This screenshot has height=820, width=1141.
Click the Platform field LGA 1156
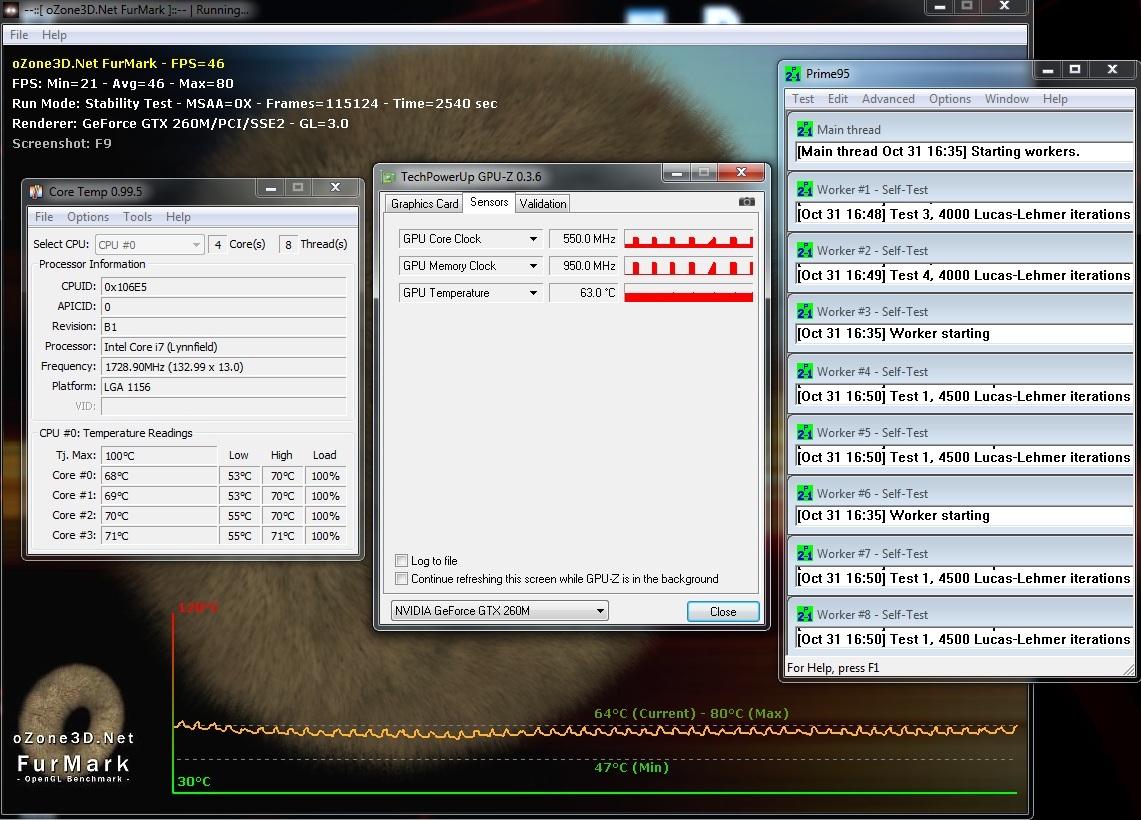(223, 387)
